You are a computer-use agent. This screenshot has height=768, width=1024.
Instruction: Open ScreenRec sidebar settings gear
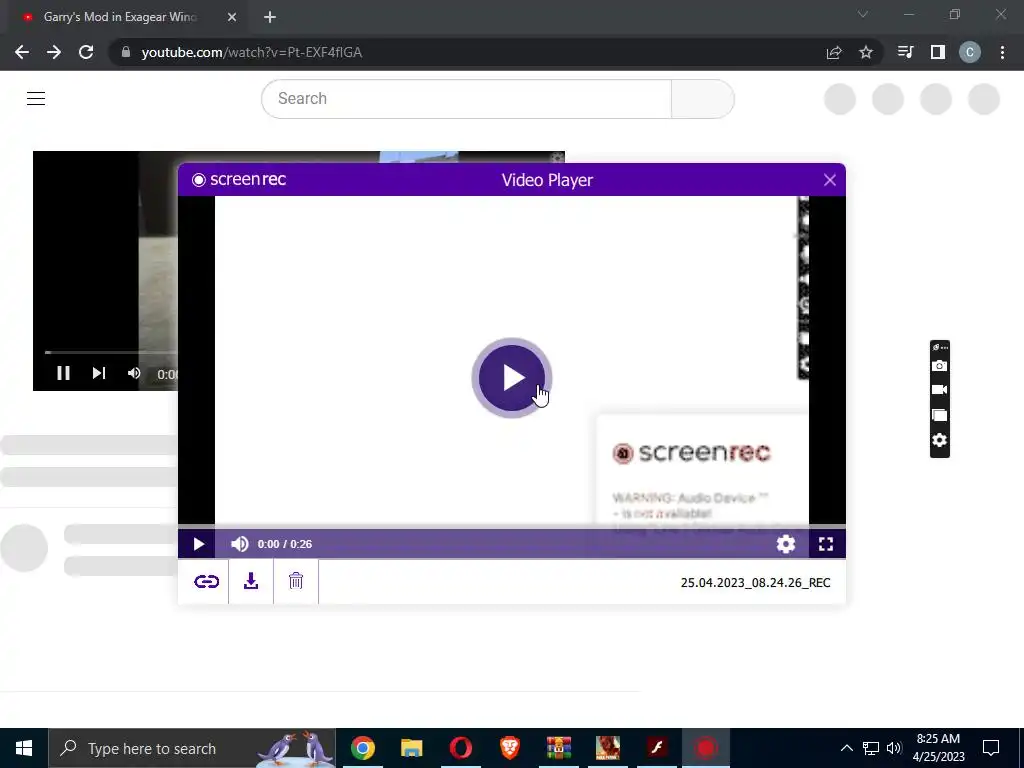[x=939, y=440]
